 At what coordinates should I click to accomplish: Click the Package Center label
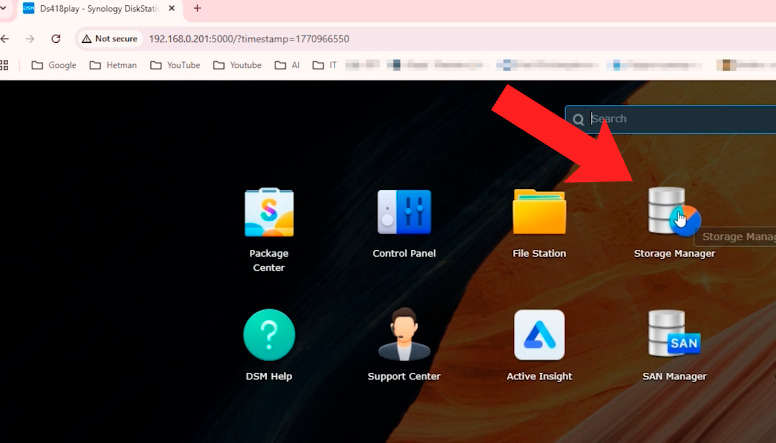coord(269,260)
